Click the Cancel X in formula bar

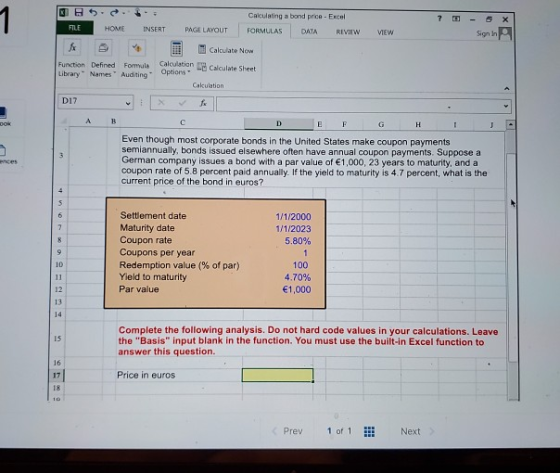click(161, 103)
